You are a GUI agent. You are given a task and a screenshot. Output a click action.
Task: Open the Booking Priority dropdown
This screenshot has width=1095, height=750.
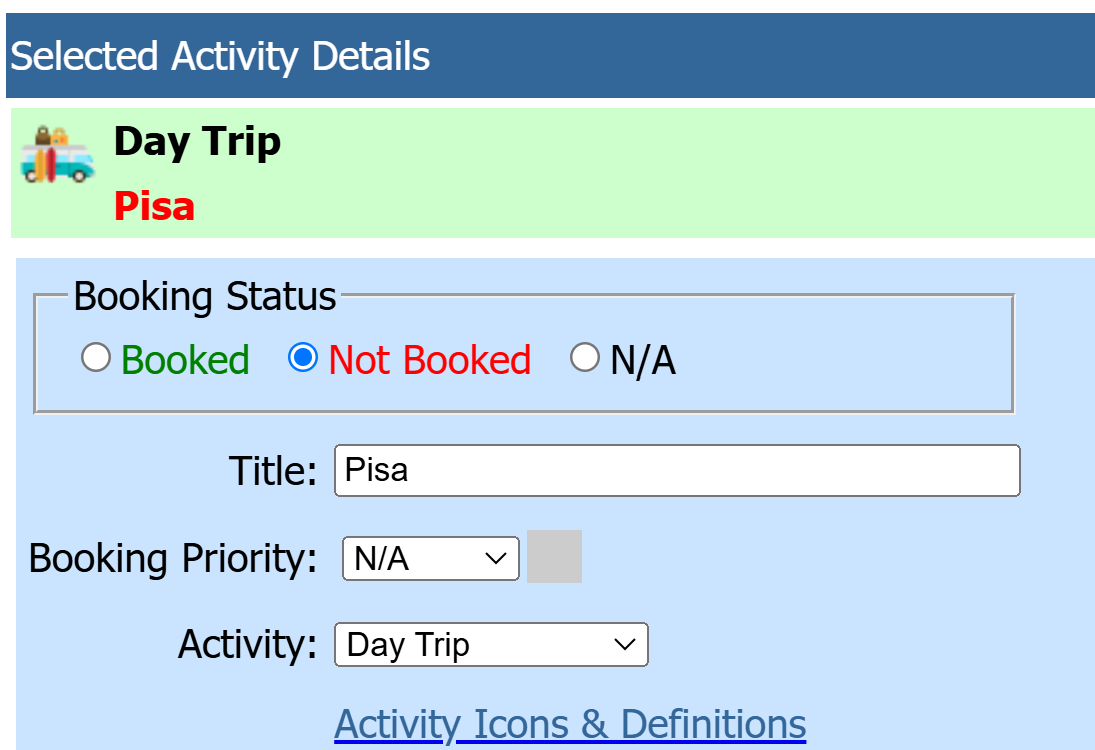coord(431,558)
